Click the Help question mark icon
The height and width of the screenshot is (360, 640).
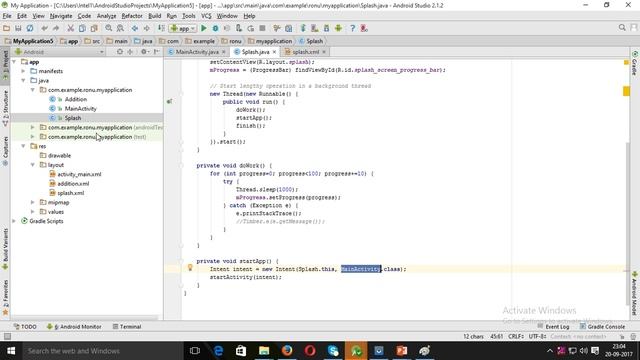352,28
